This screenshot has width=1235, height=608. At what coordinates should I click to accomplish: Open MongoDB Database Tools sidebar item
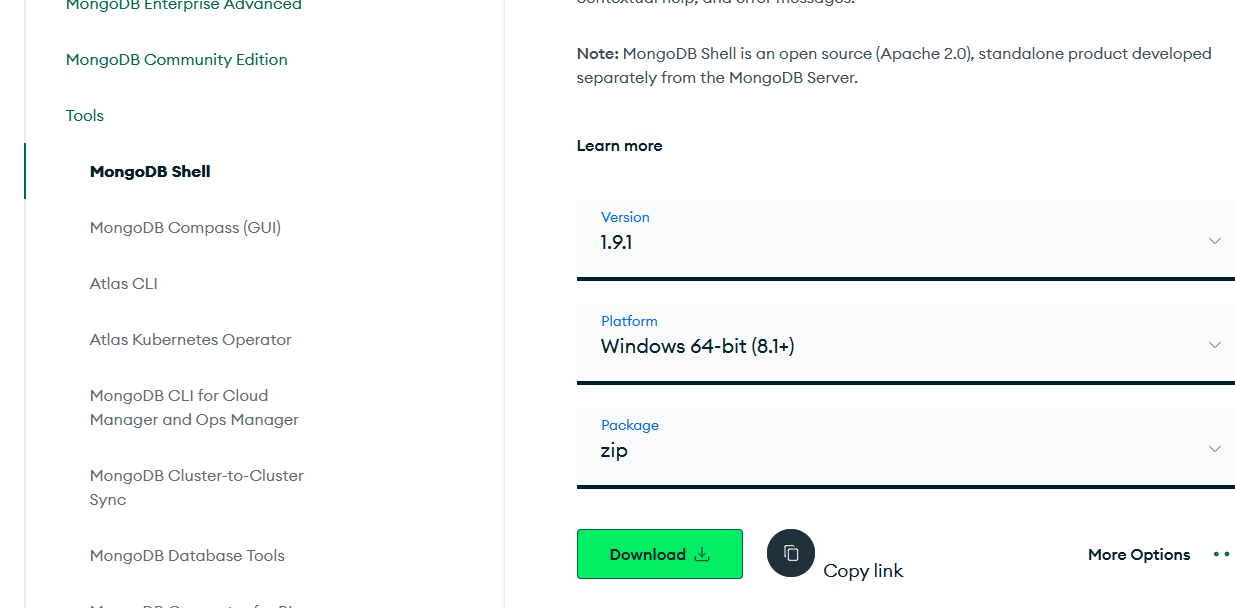(187, 556)
